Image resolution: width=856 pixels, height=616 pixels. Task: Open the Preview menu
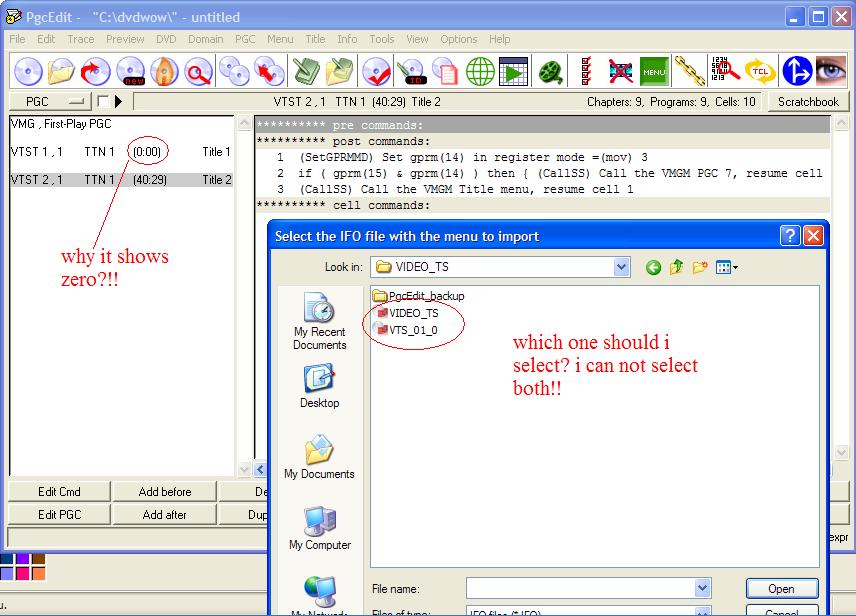coord(125,39)
